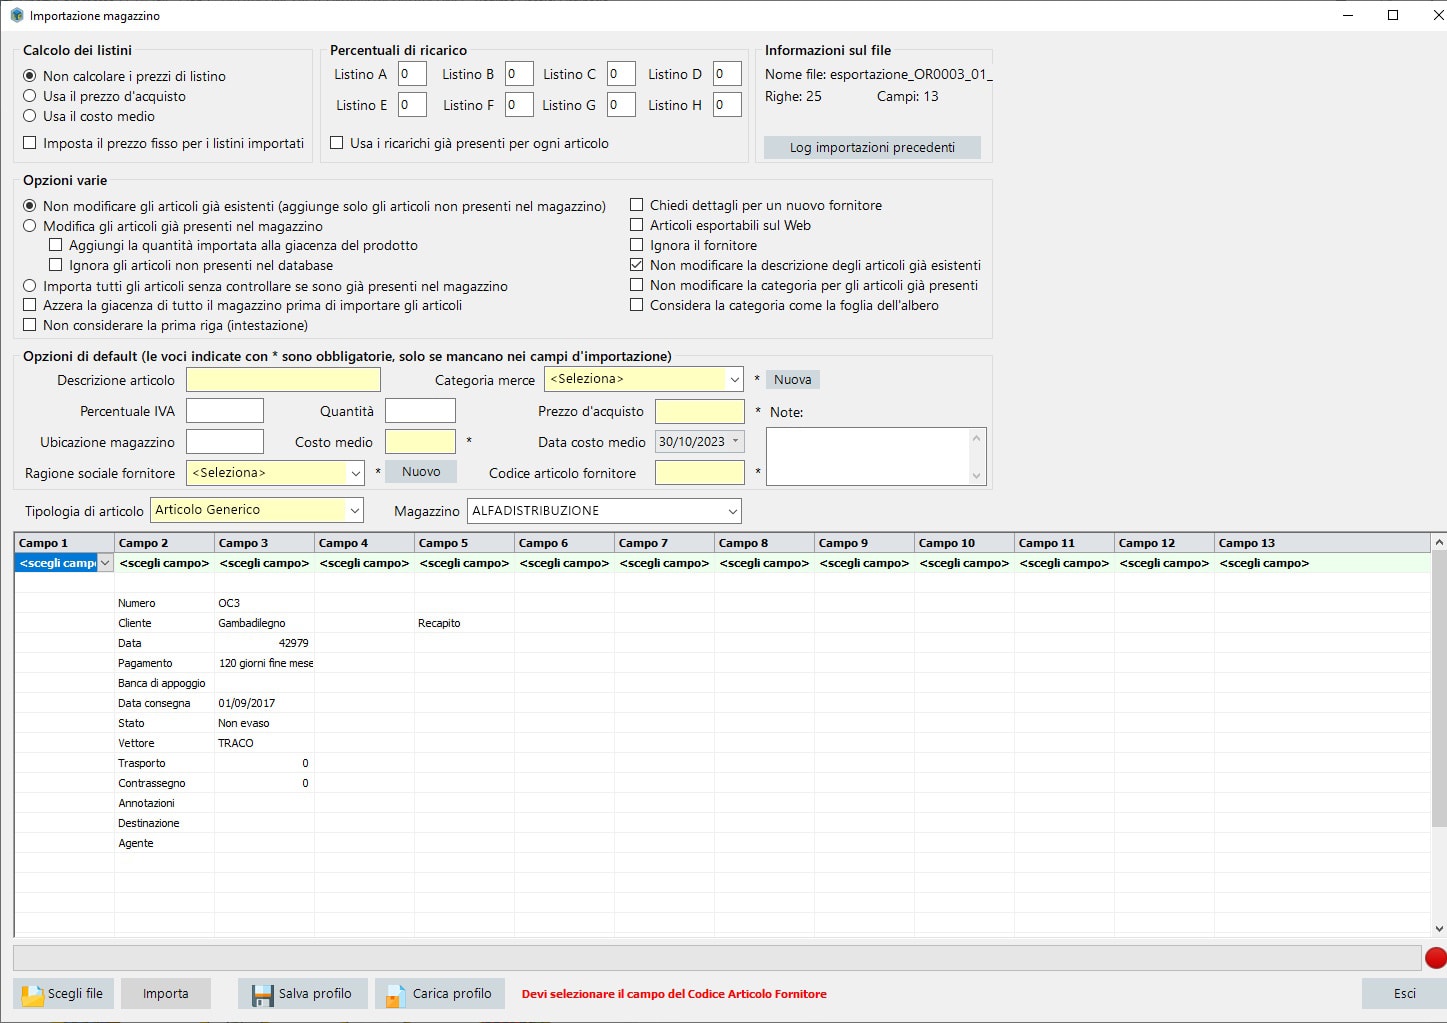Screen dimensions: 1447x1023
Task: Click the '01/09/2017' delivery date cell
Action: pyautogui.click(x=264, y=703)
